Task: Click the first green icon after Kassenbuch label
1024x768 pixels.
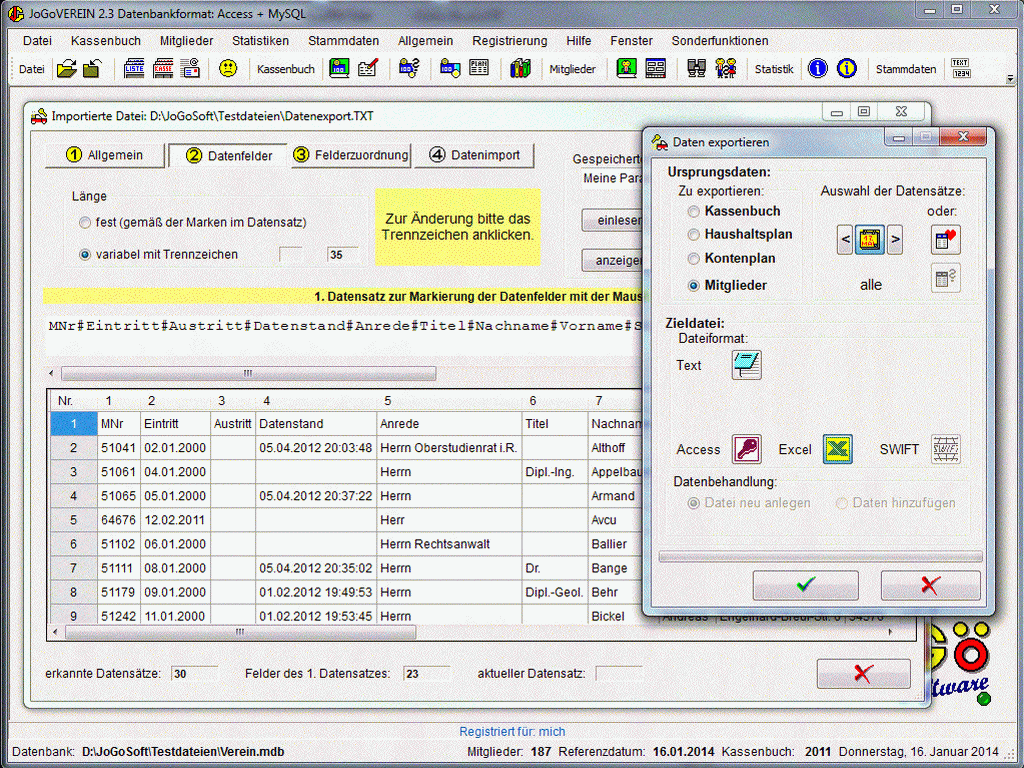Action: point(339,69)
